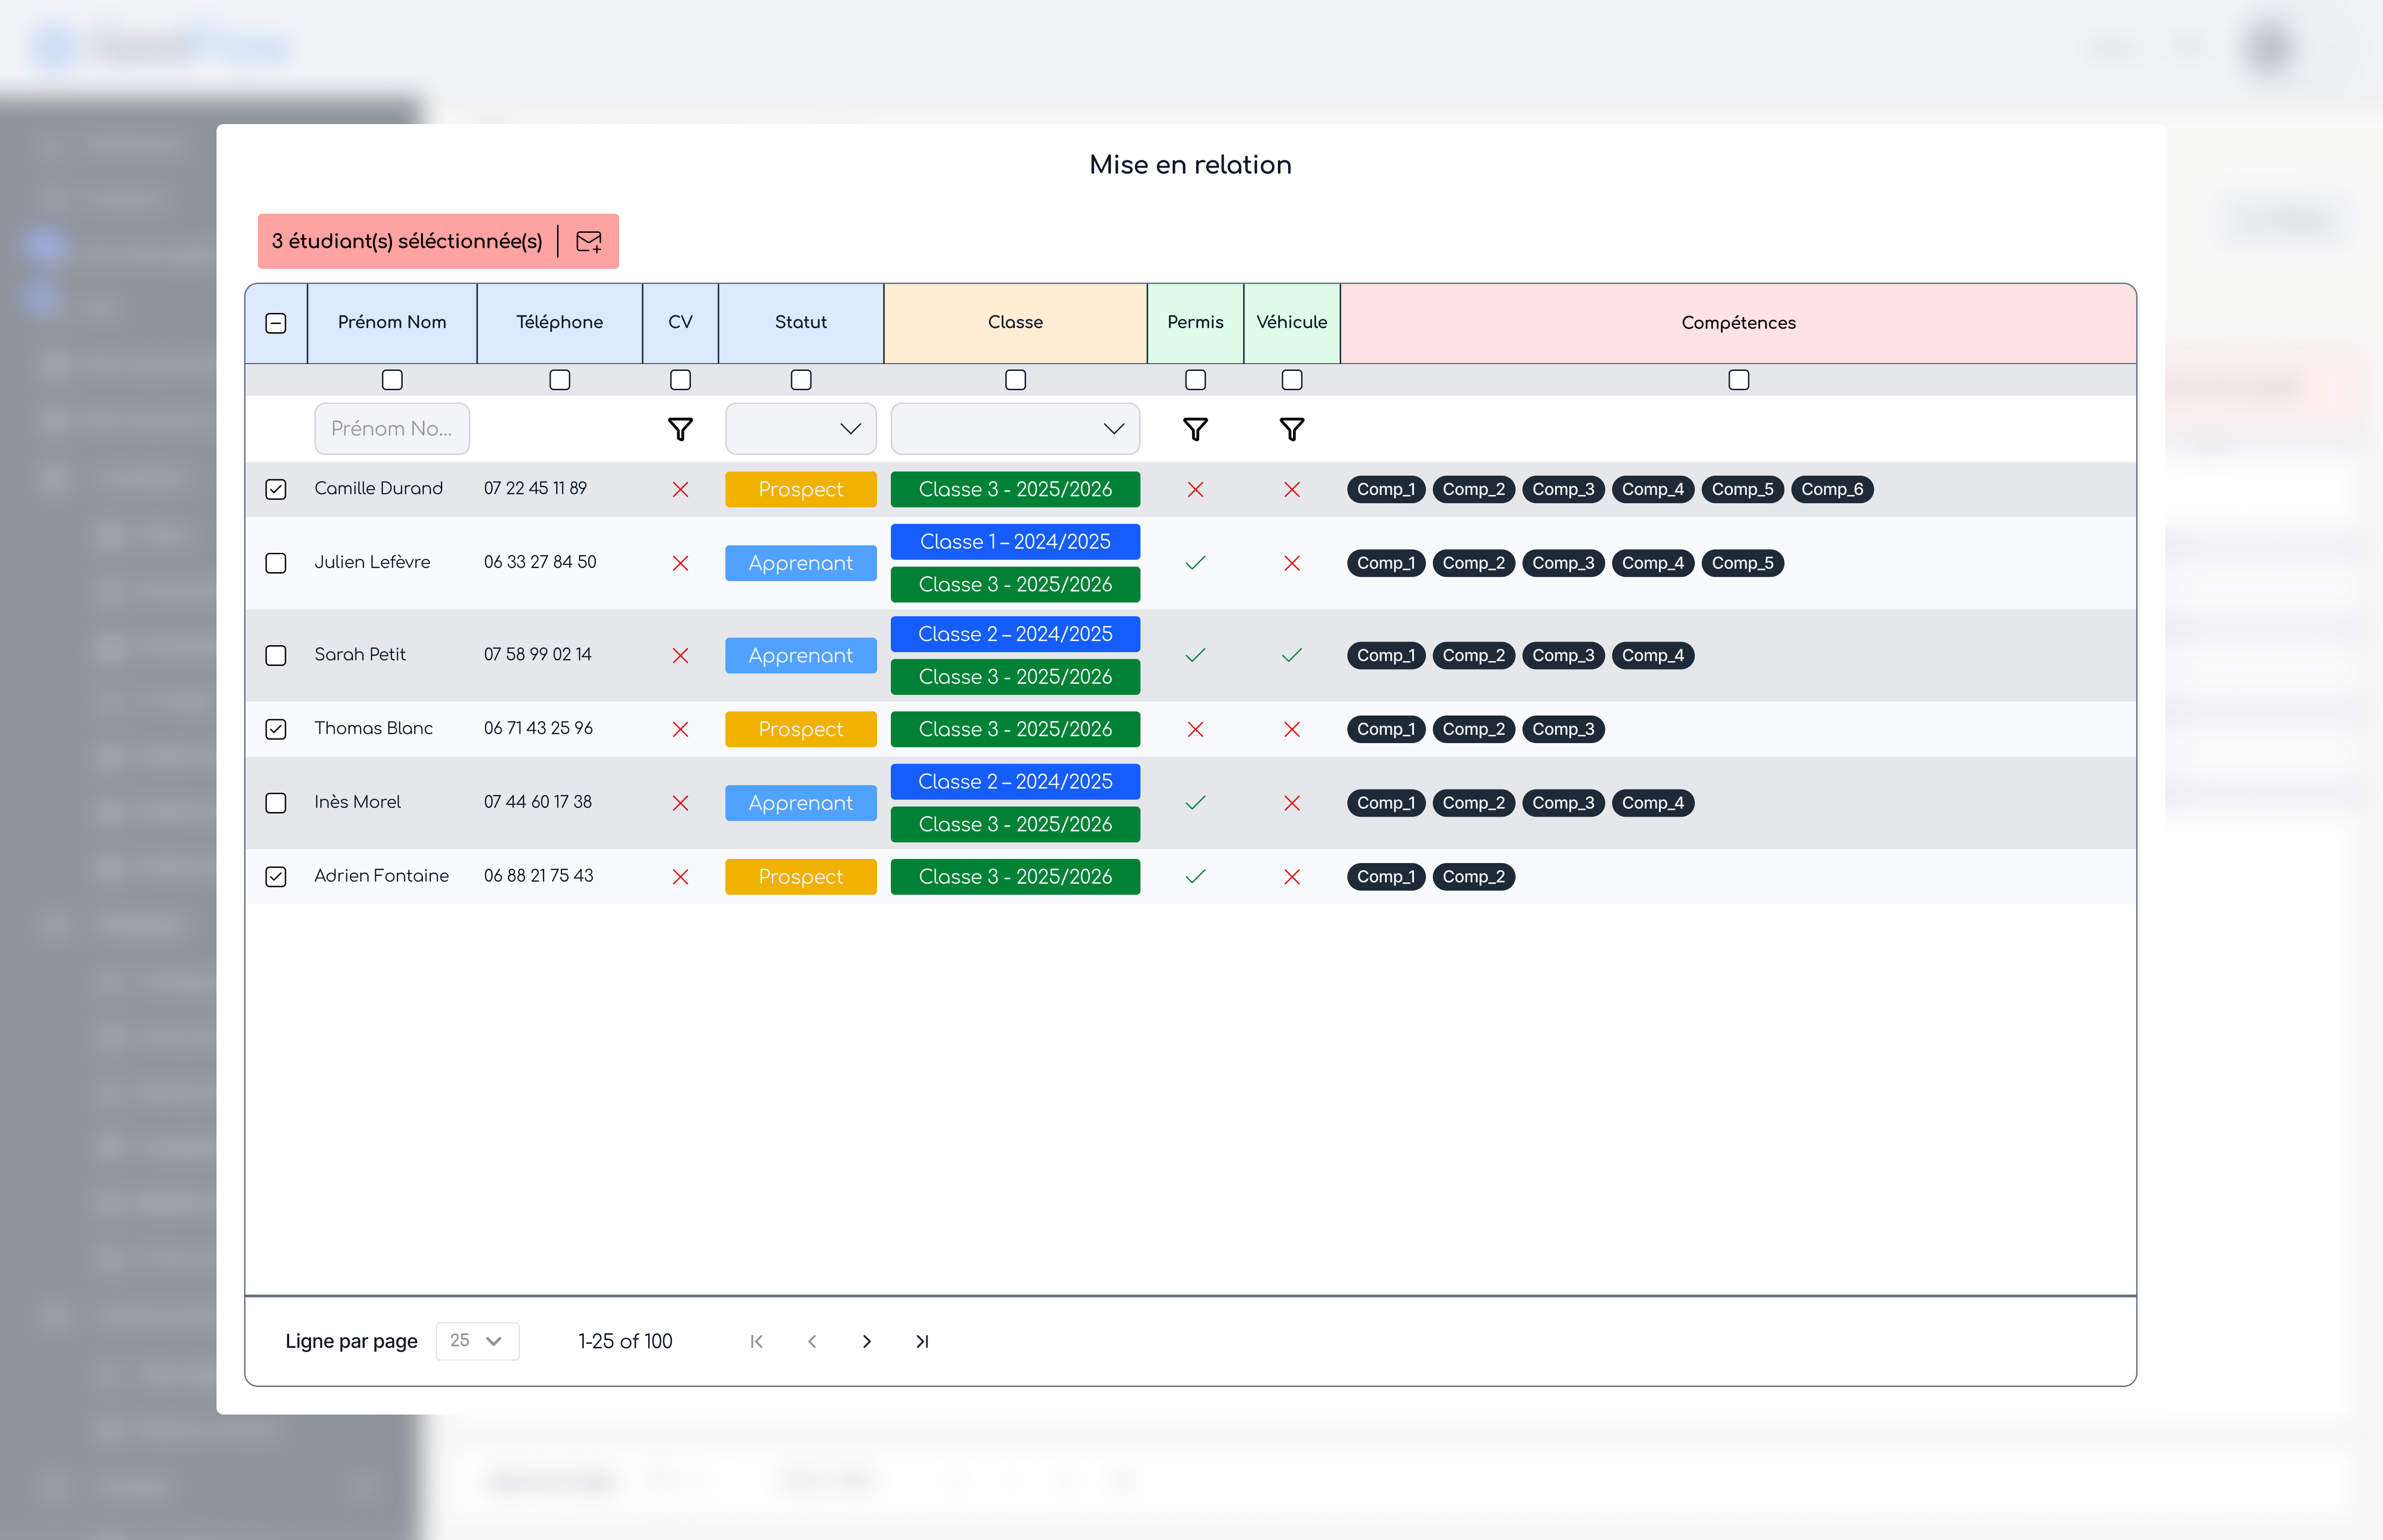Click the Classe column header
The width and height of the screenshot is (2383, 1540).
tap(1014, 322)
